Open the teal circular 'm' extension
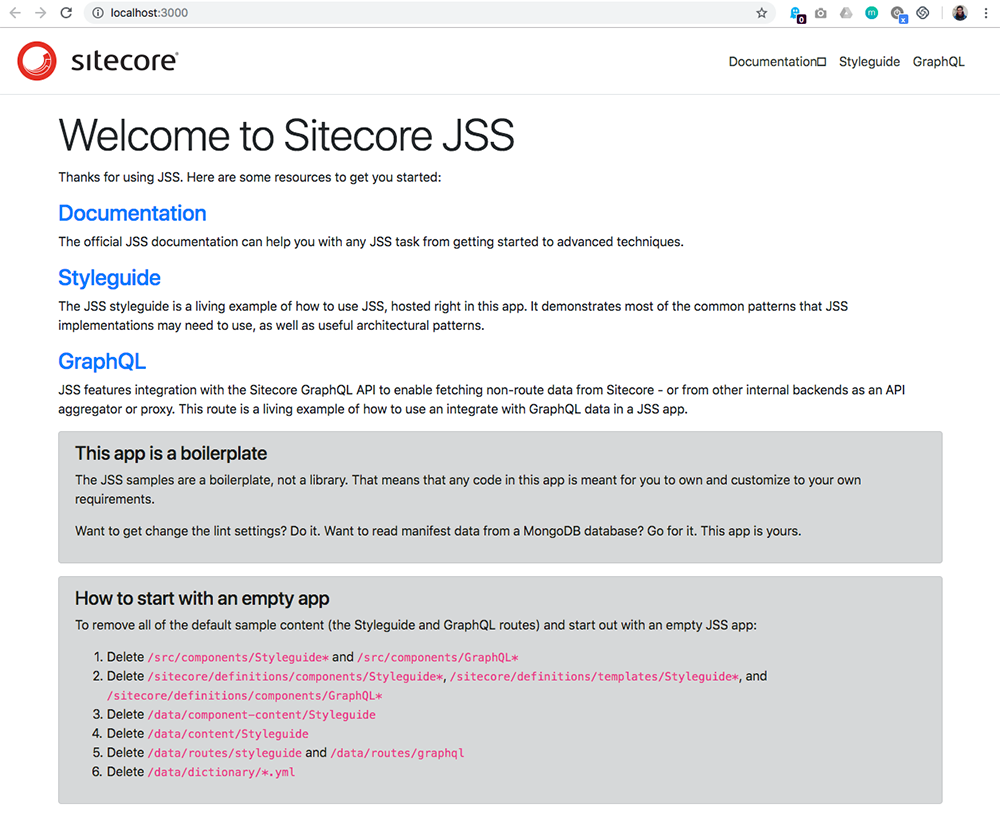The image size is (1000, 831). pos(871,13)
